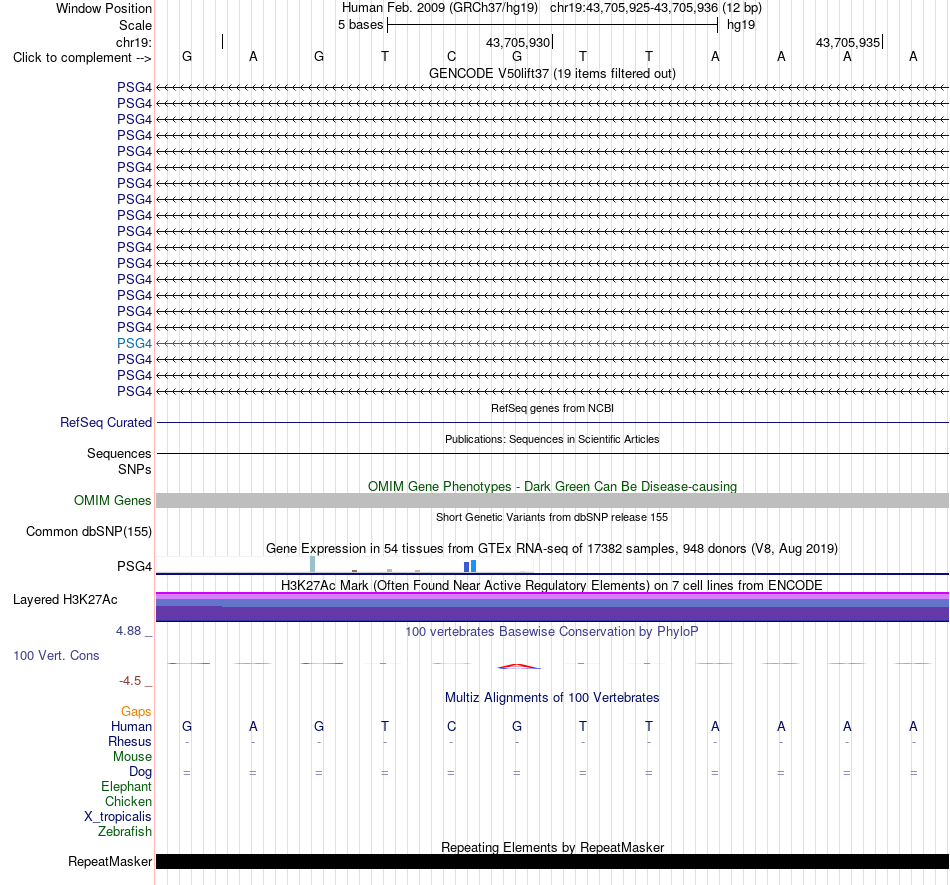This screenshot has width=950, height=885.
Task: Open 'Multiz Alignments of 100 Vertebrates' title
Action: (x=552, y=697)
